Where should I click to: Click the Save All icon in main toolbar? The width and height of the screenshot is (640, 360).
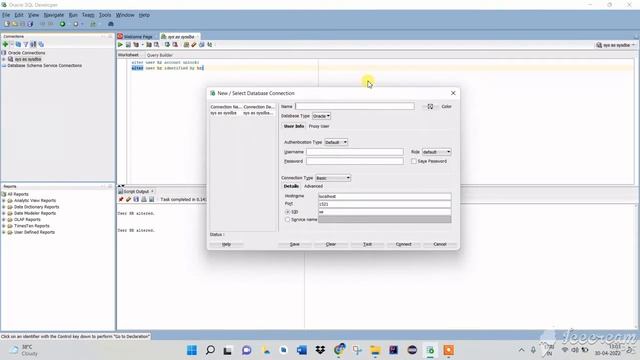tap(30, 24)
